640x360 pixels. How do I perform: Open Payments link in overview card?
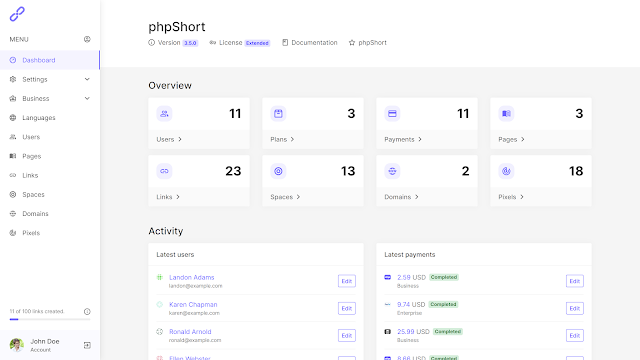pos(403,139)
